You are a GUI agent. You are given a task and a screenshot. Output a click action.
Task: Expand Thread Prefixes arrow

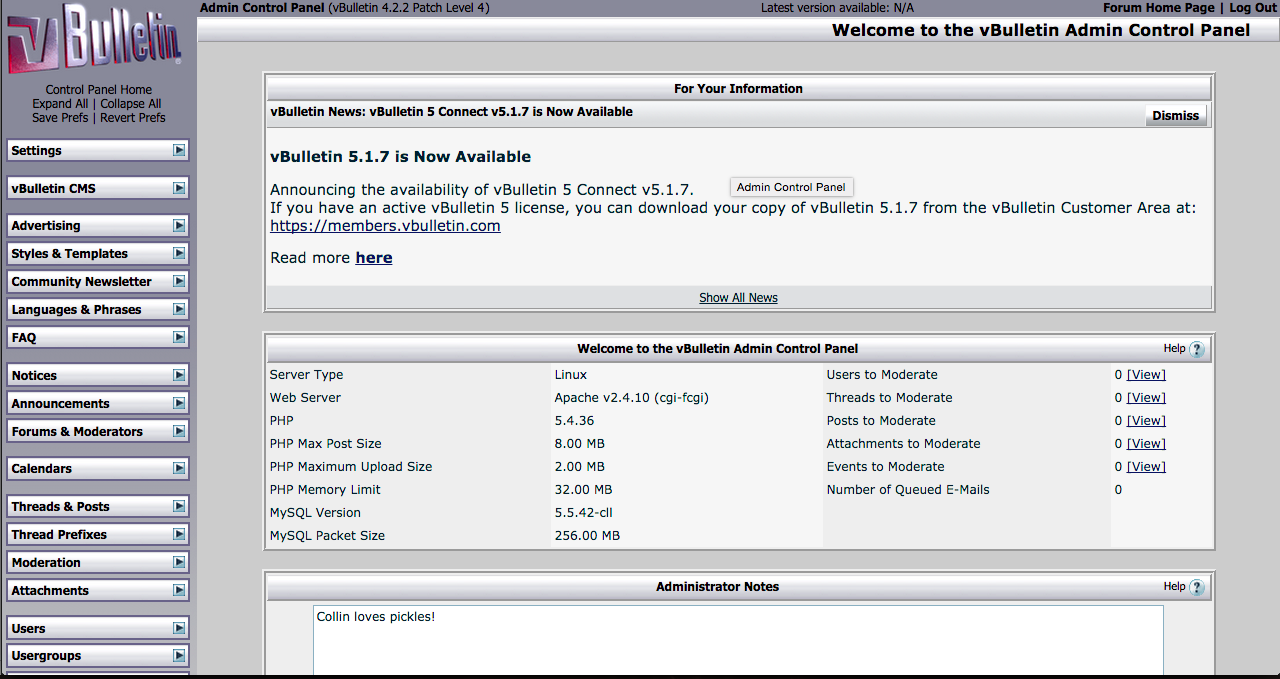point(179,534)
